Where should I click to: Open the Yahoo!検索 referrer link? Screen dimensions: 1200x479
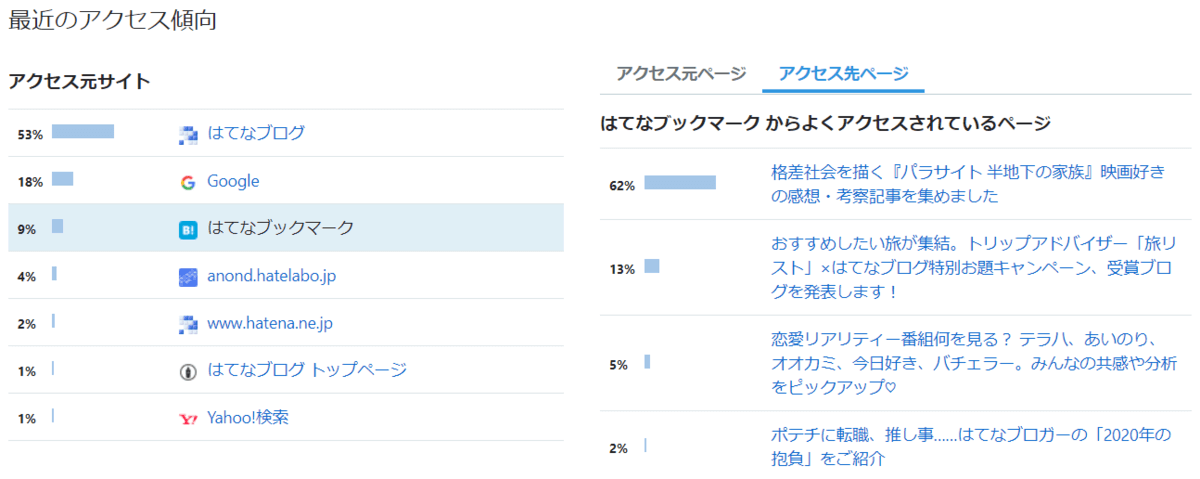tap(248, 418)
